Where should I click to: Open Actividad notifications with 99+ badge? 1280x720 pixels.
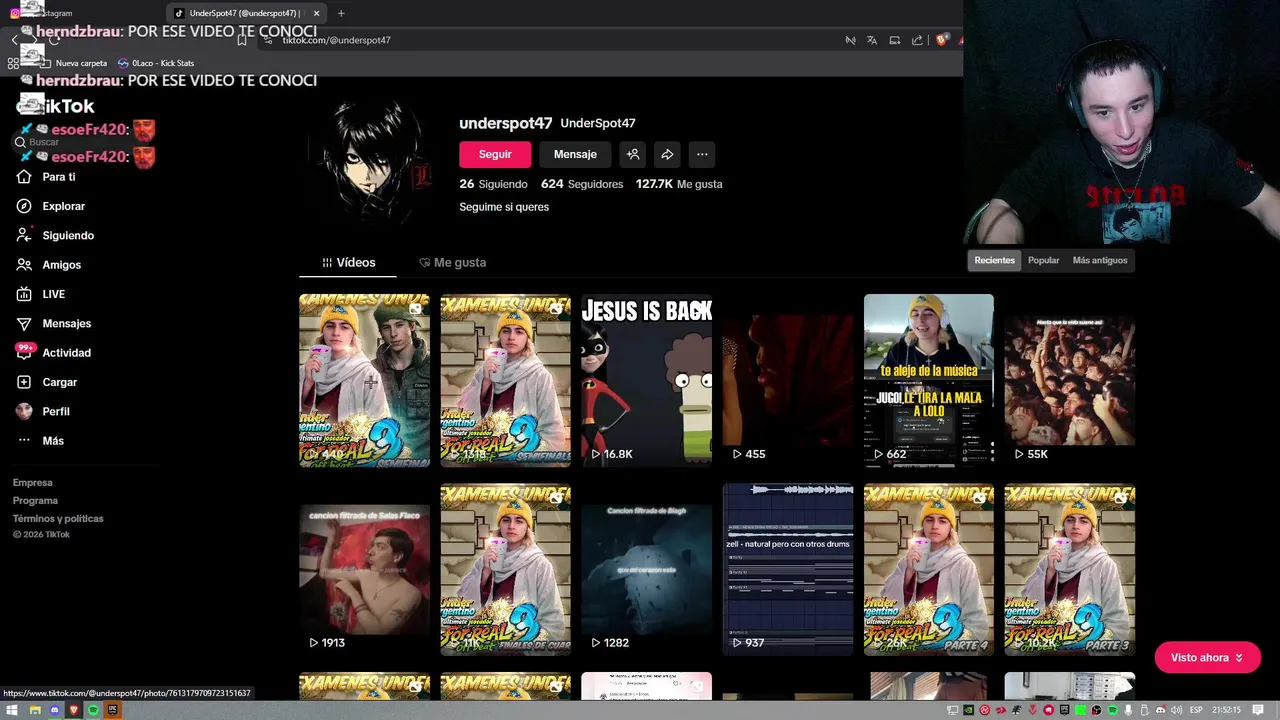coord(53,353)
